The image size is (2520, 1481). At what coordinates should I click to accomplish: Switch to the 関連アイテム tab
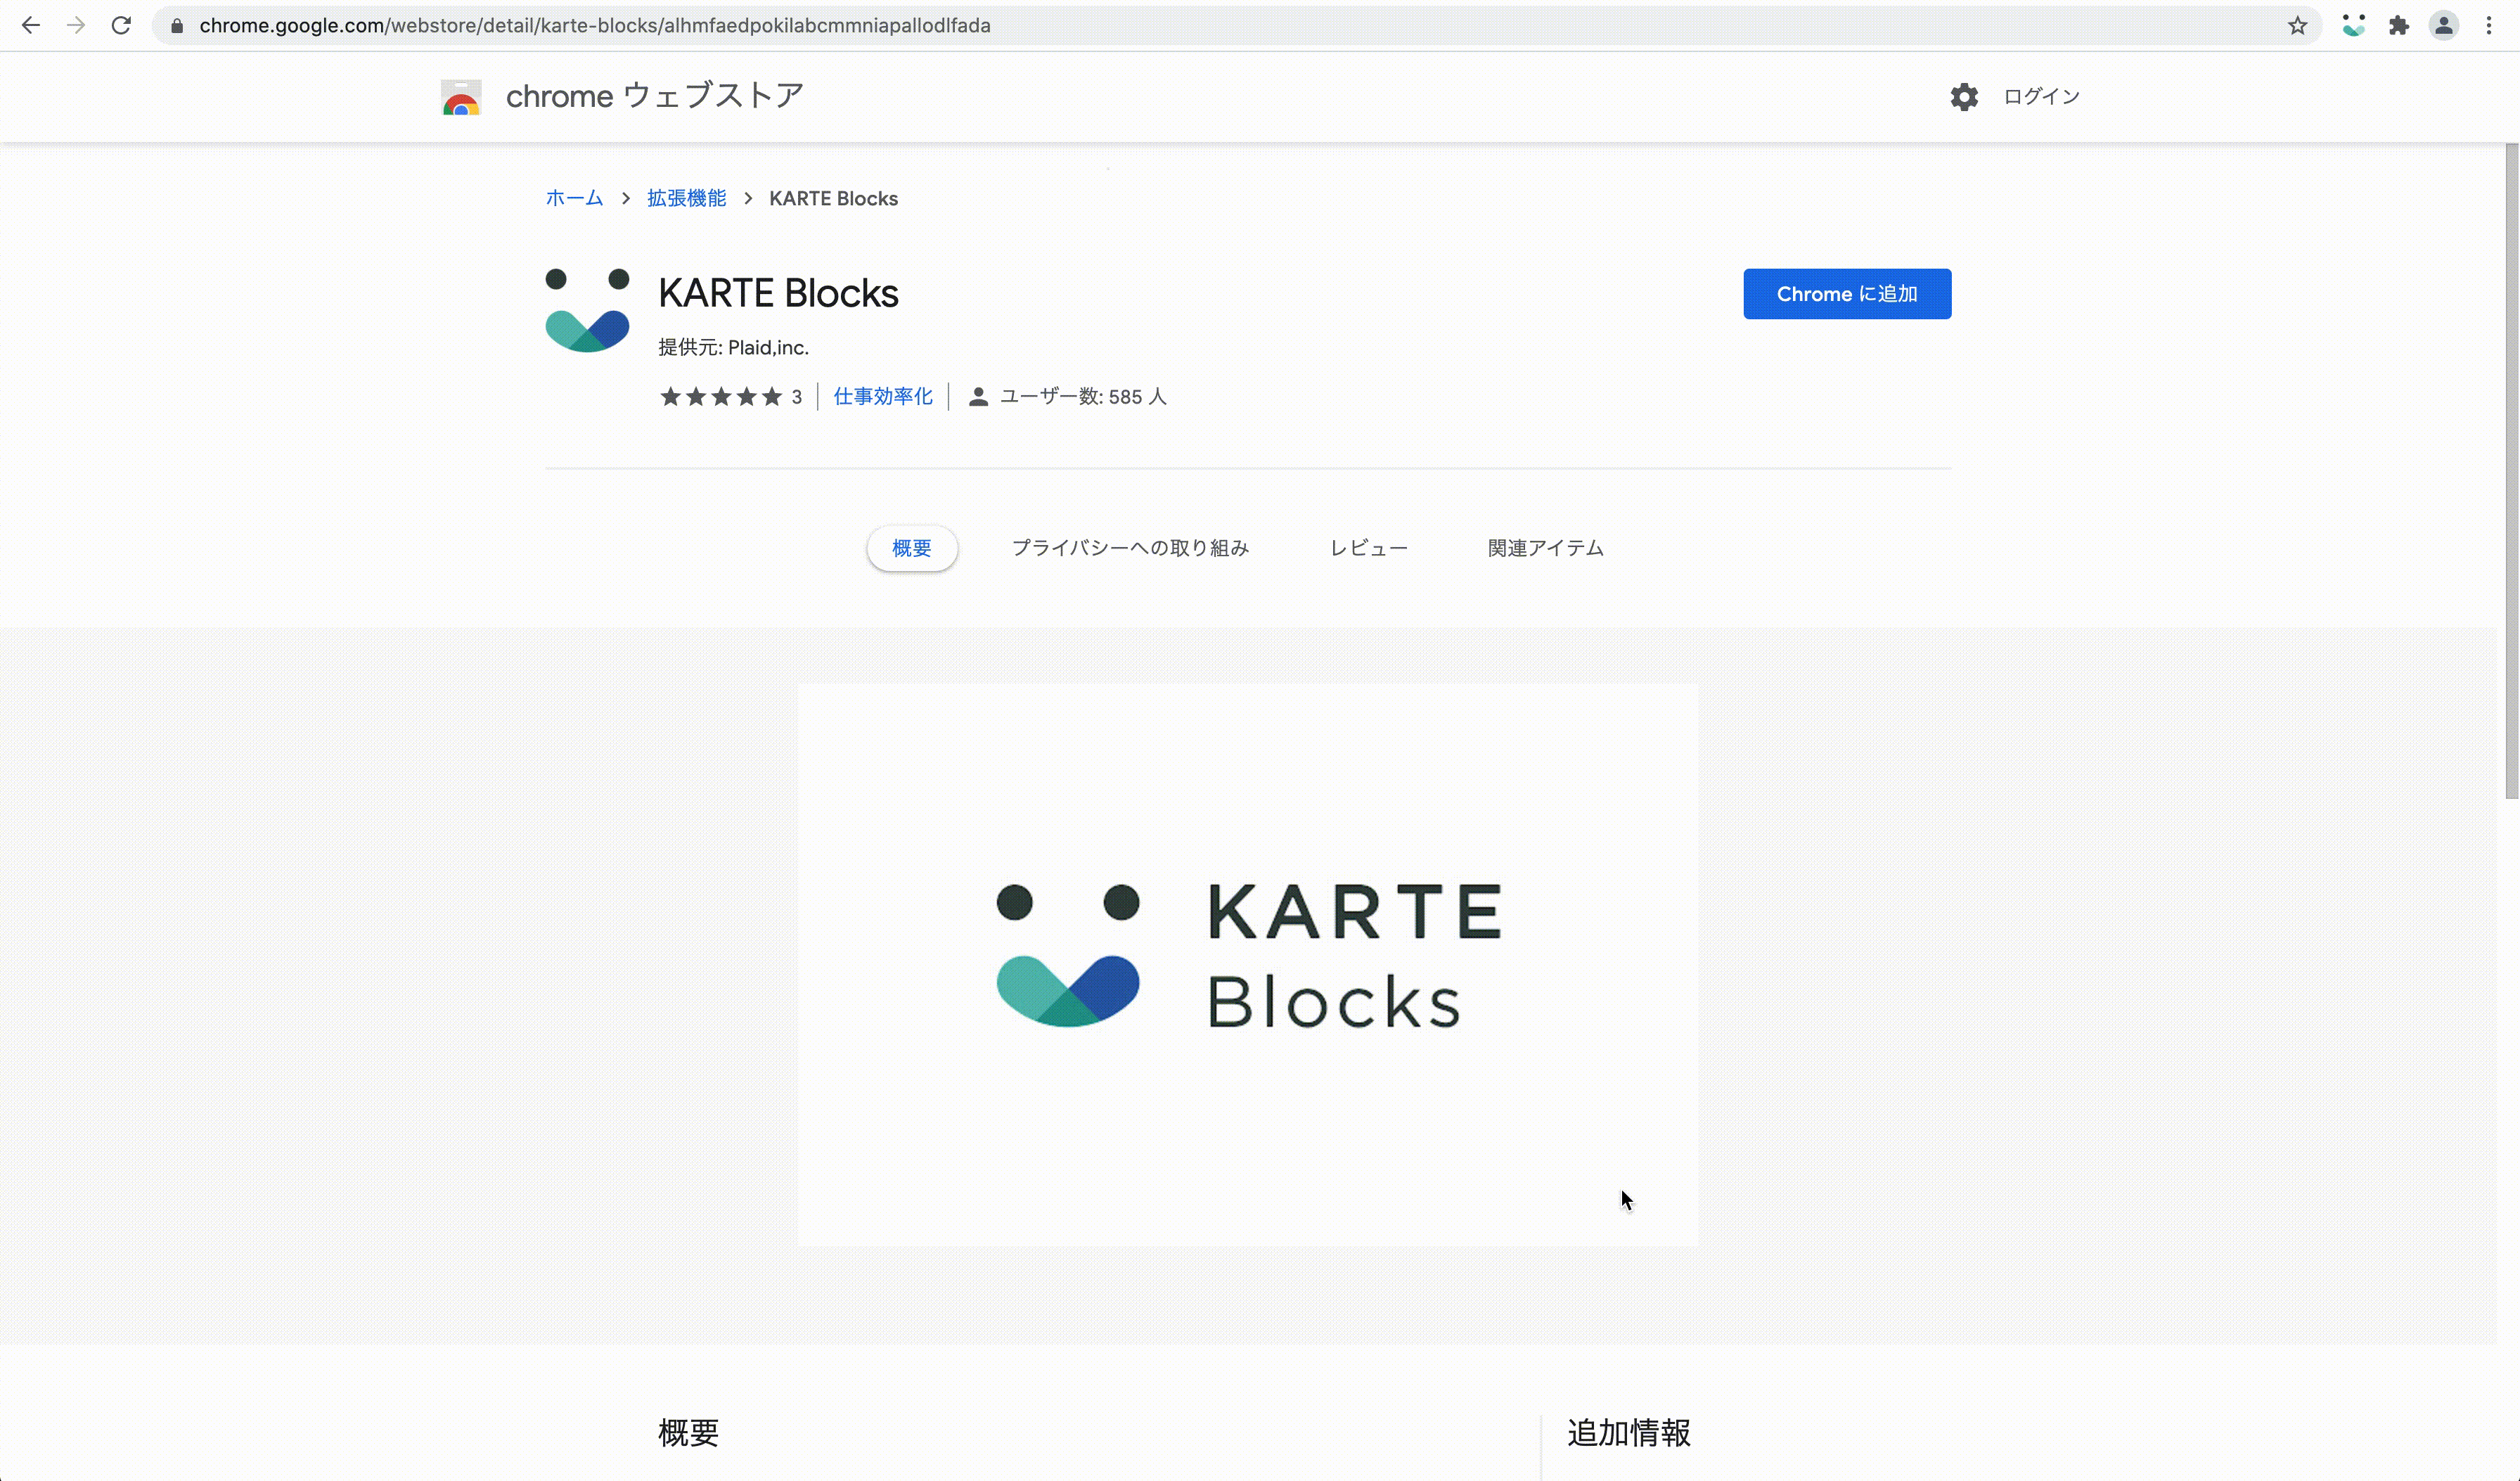click(1545, 548)
